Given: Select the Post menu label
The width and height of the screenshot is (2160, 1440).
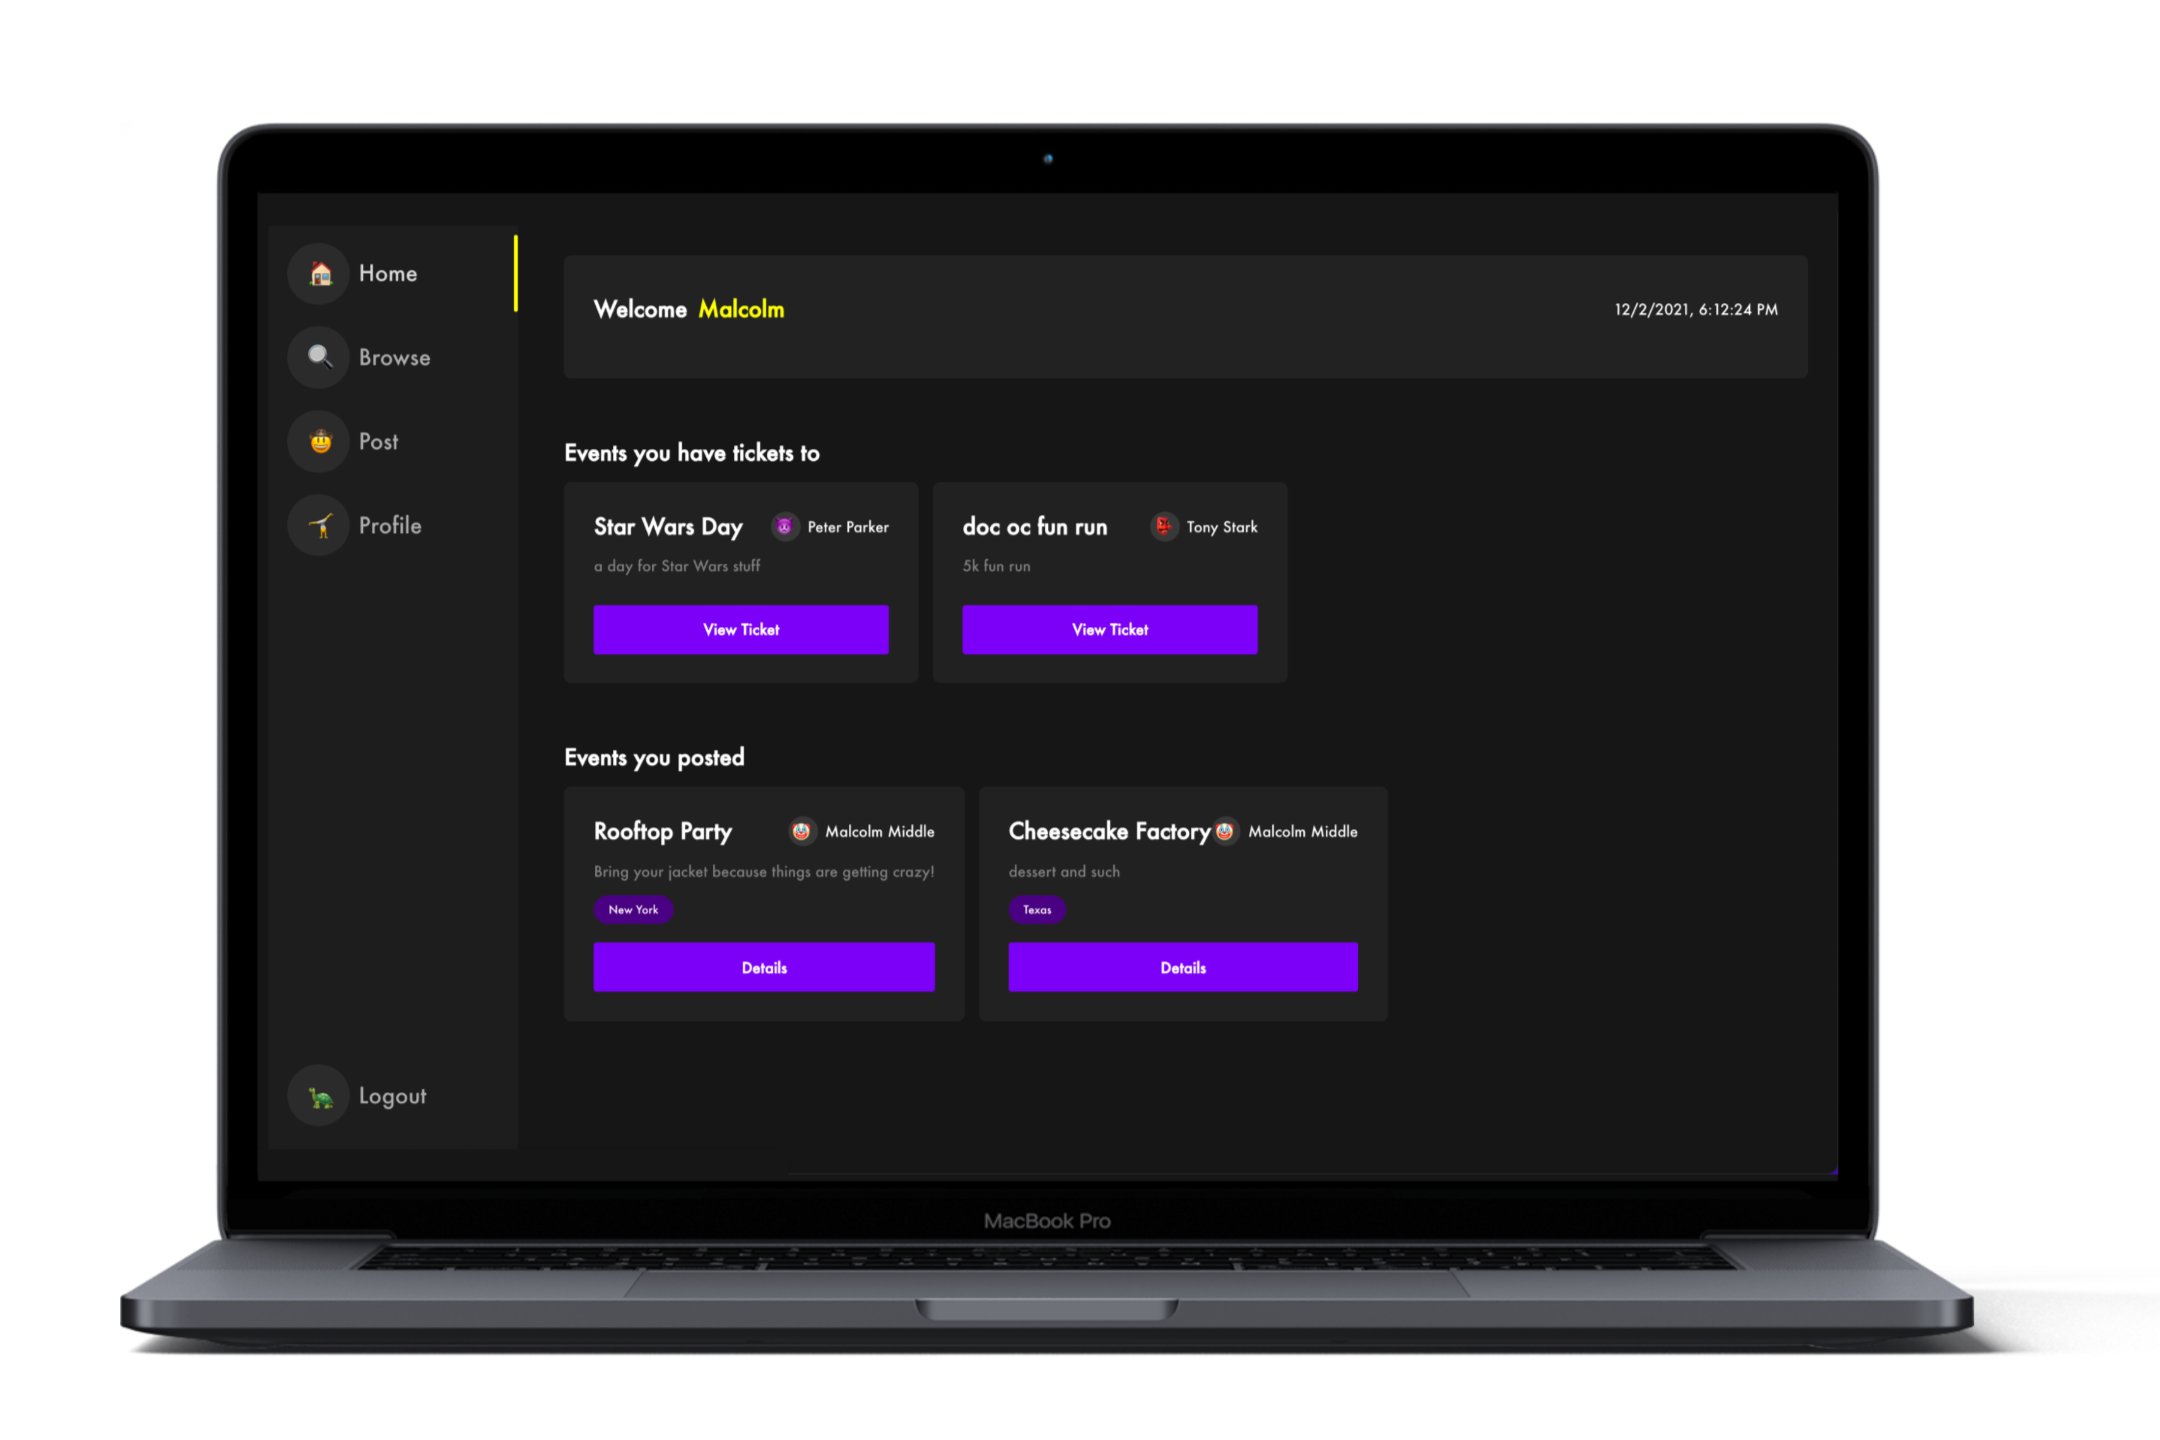Looking at the screenshot, I should pyautogui.click(x=378, y=442).
